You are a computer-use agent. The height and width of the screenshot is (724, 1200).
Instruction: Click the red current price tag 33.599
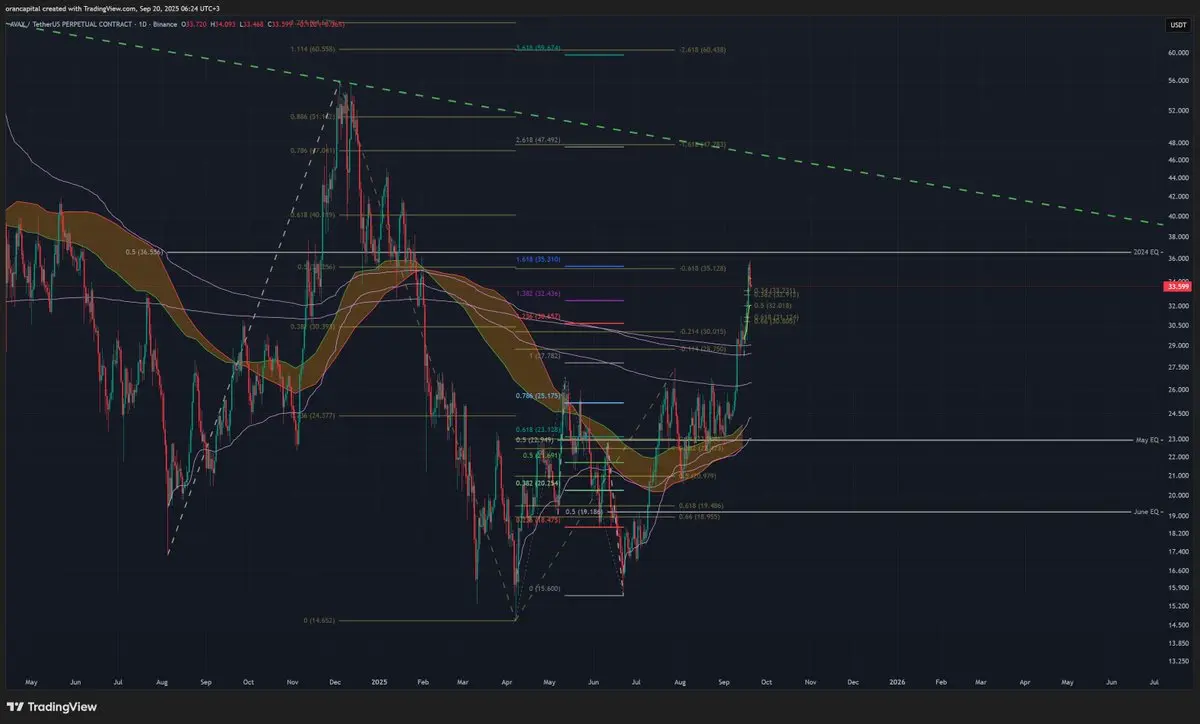[1177, 287]
